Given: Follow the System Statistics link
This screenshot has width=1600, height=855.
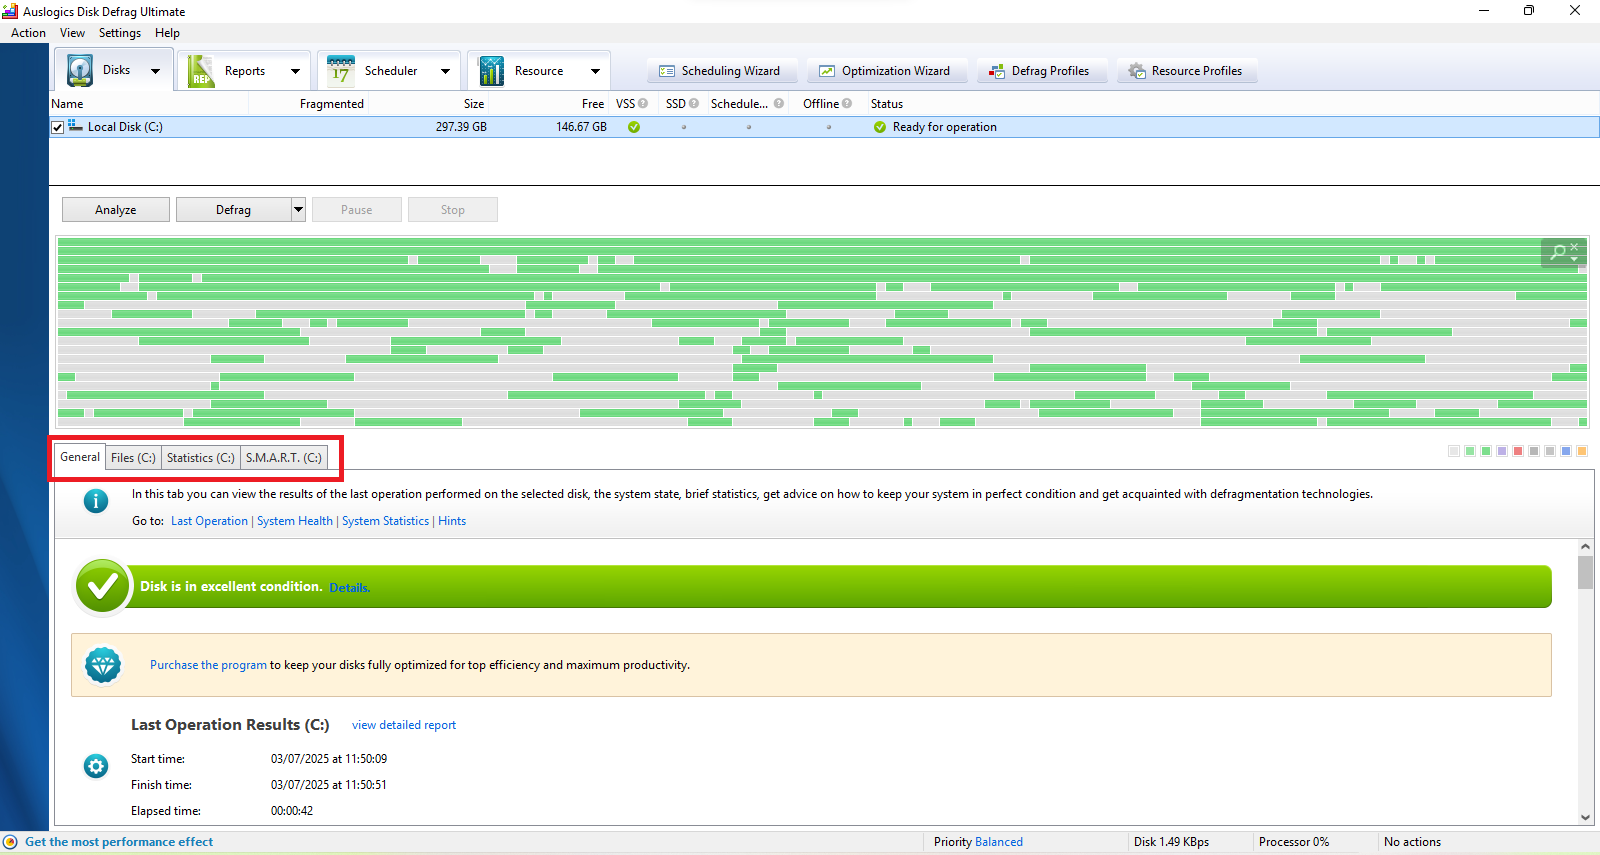Looking at the screenshot, I should tap(385, 521).
